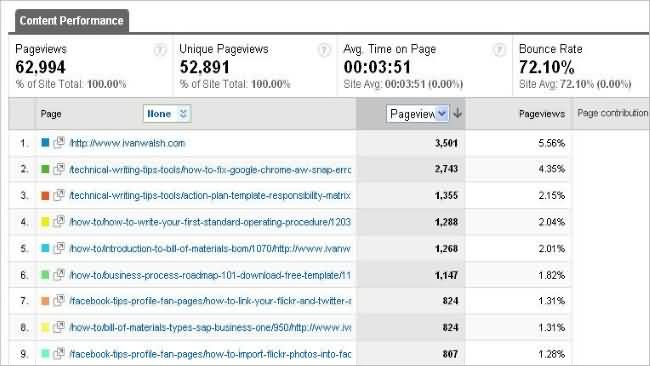Image resolution: width=650 pixels, height=366 pixels.
Task: Open external link icon for action-plan-template row
Action: click(59, 195)
